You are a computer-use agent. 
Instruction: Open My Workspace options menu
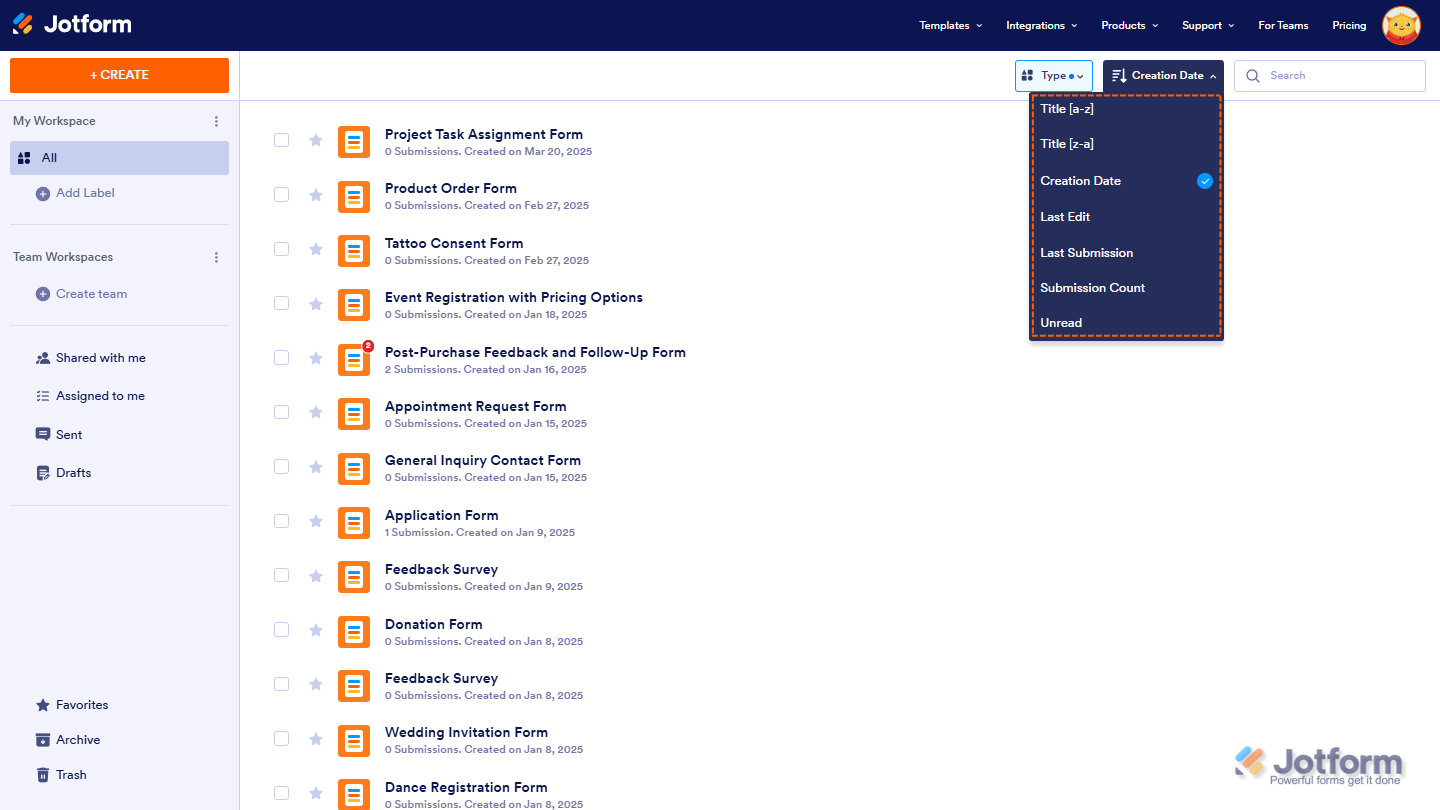tap(216, 120)
